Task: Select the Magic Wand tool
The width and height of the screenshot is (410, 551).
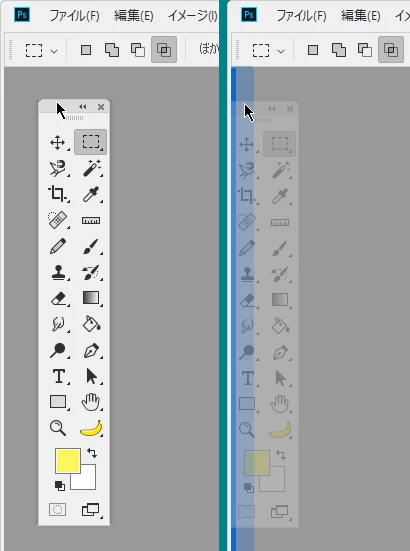Action: pyautogui.click(x=91, y=168)
